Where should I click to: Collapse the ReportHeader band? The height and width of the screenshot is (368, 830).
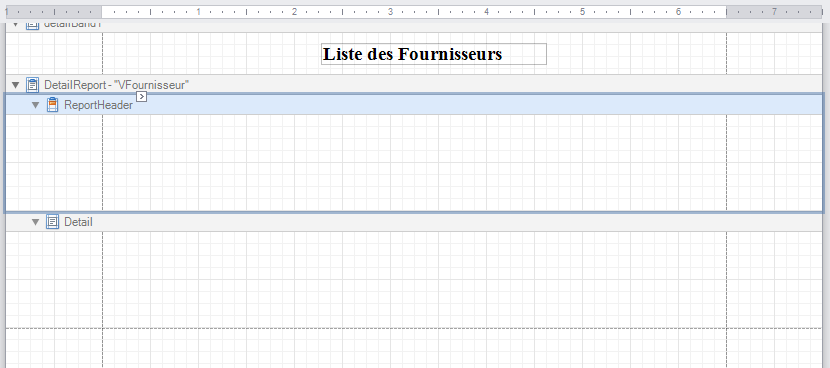tap(35, 105)
